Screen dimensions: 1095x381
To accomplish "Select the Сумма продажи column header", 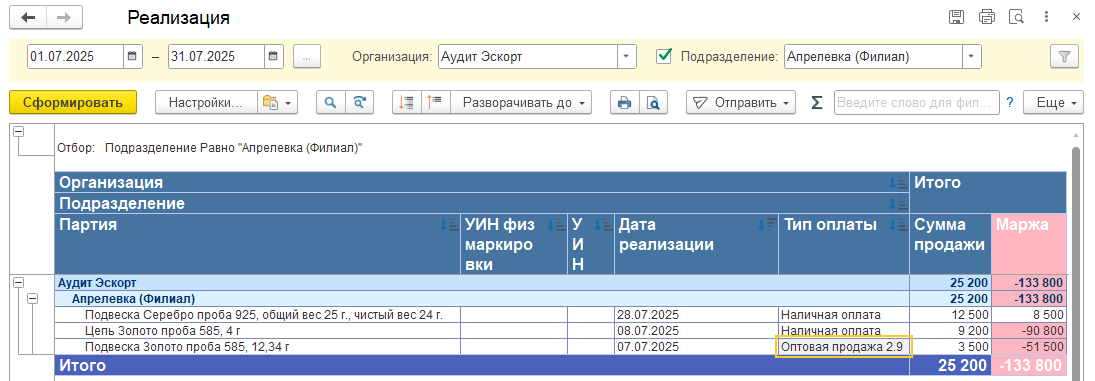I will [x=950, y=244].
